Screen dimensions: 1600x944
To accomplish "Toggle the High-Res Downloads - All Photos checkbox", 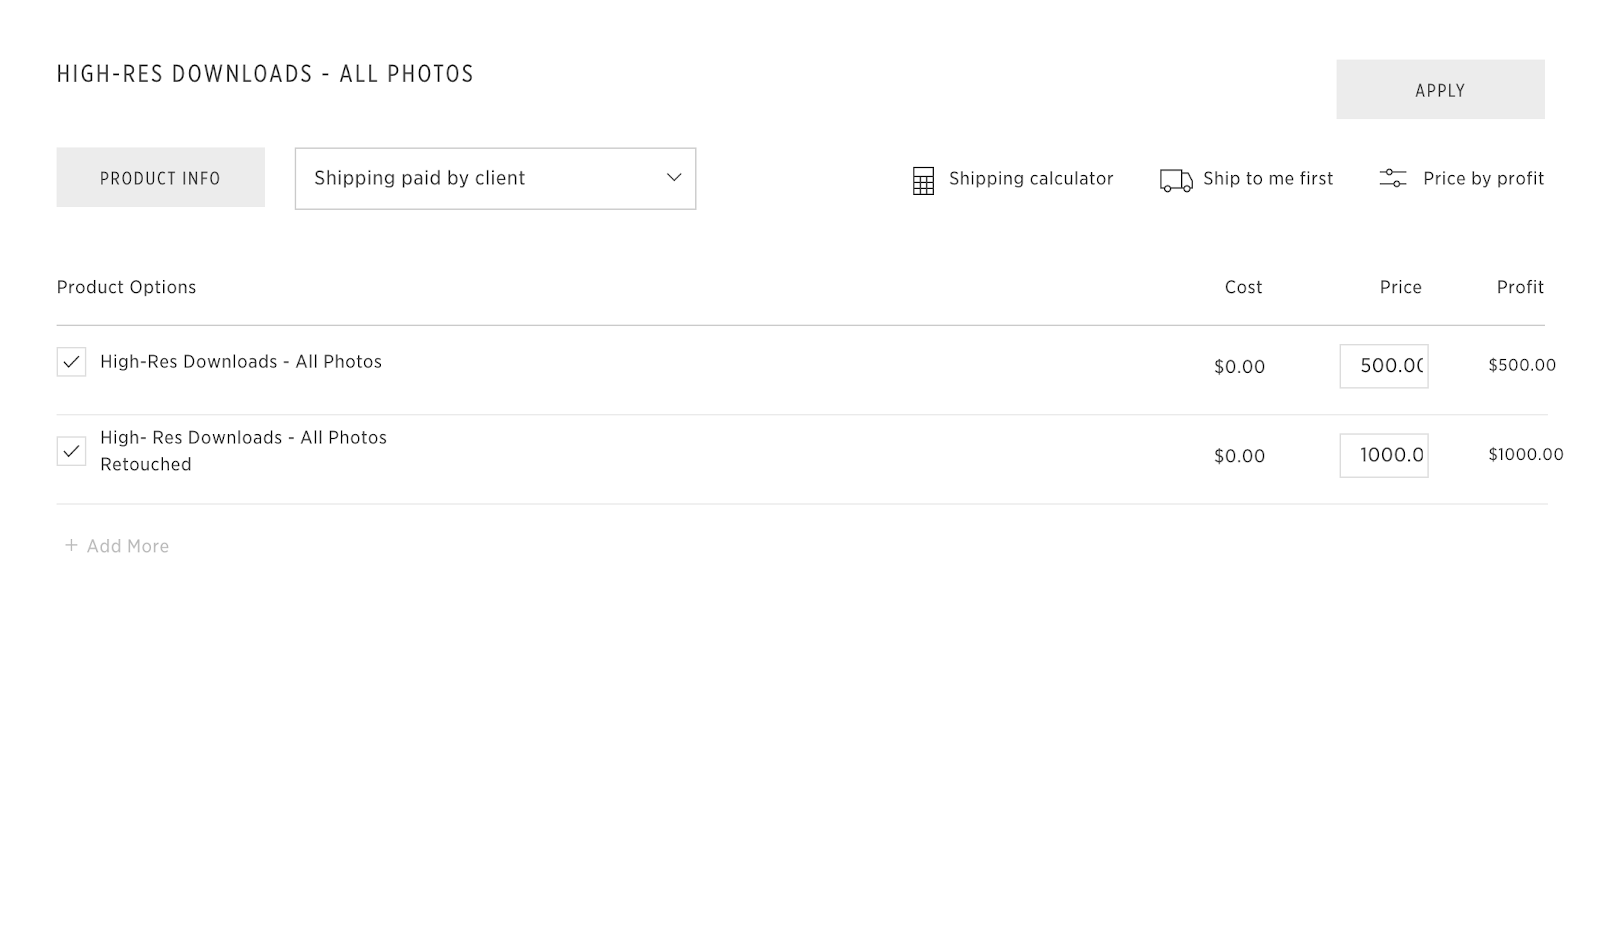I will 71,362.
